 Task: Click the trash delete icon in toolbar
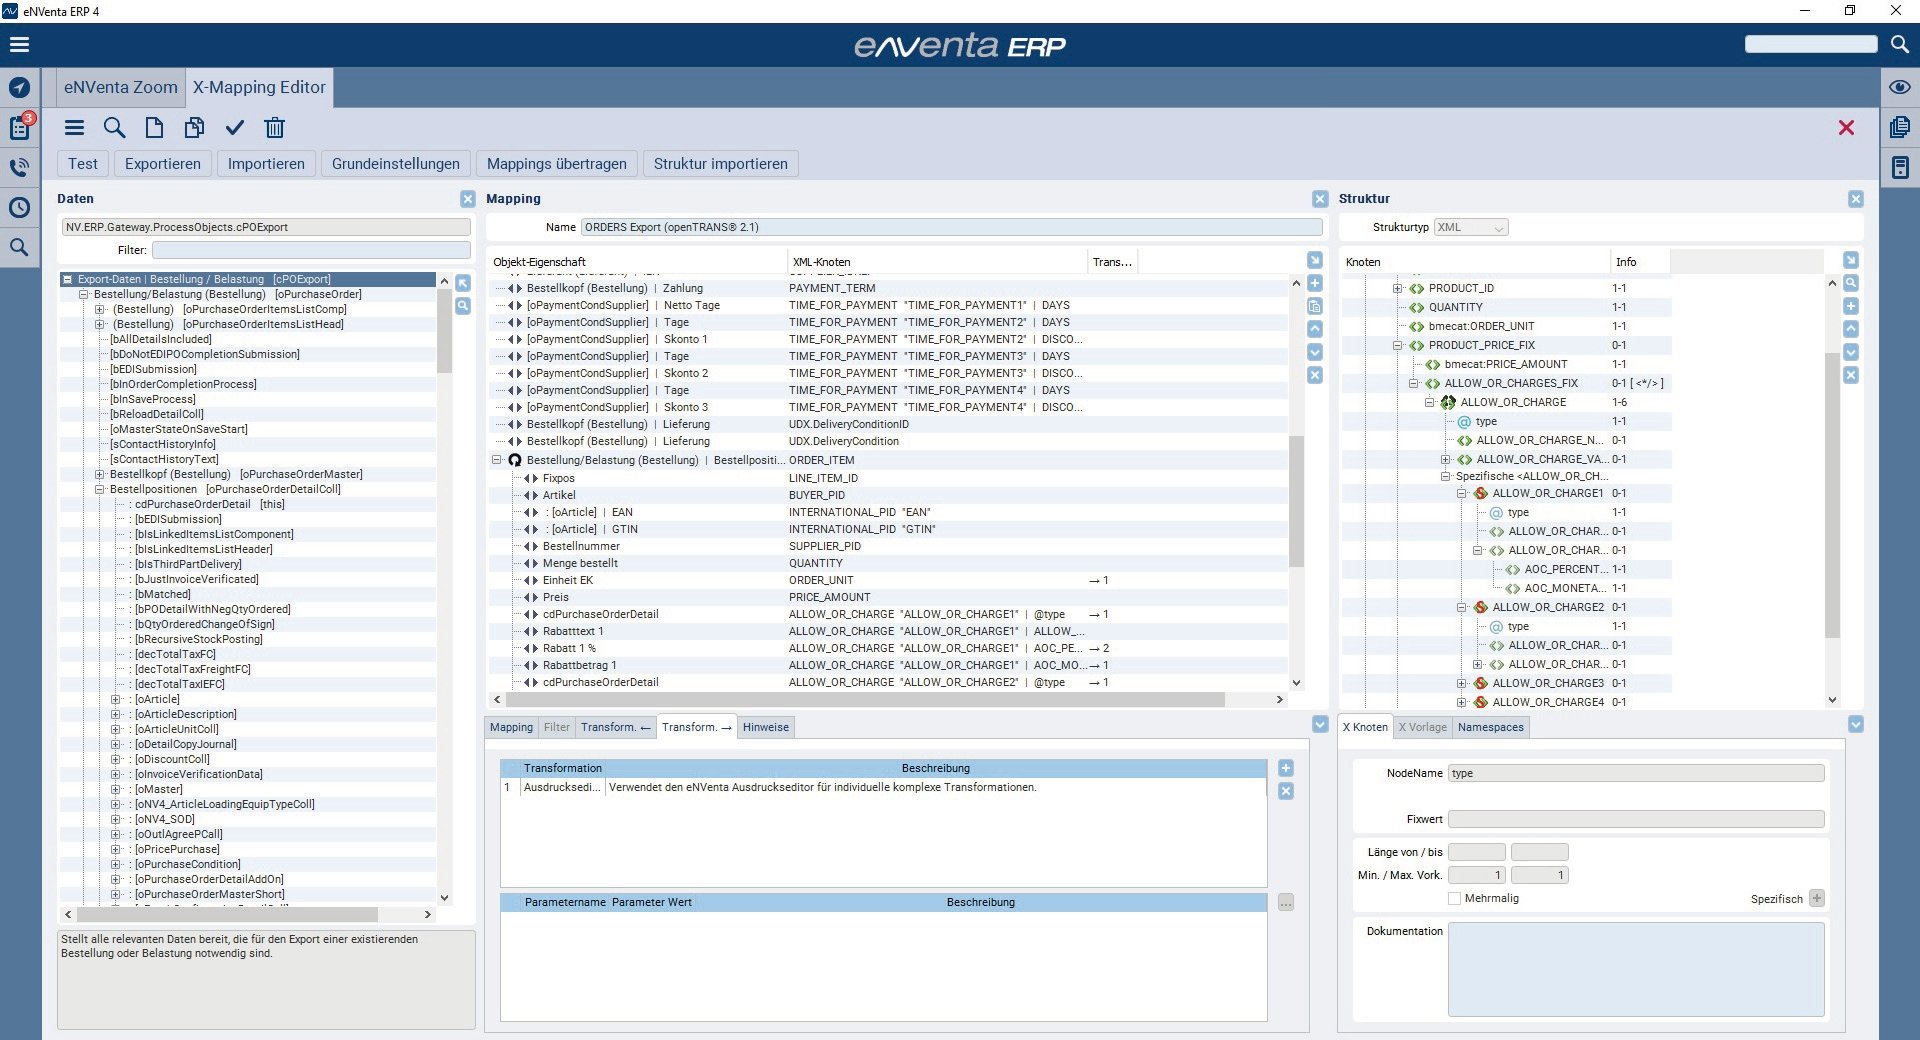pyautogui.click(x=274, y=128)
